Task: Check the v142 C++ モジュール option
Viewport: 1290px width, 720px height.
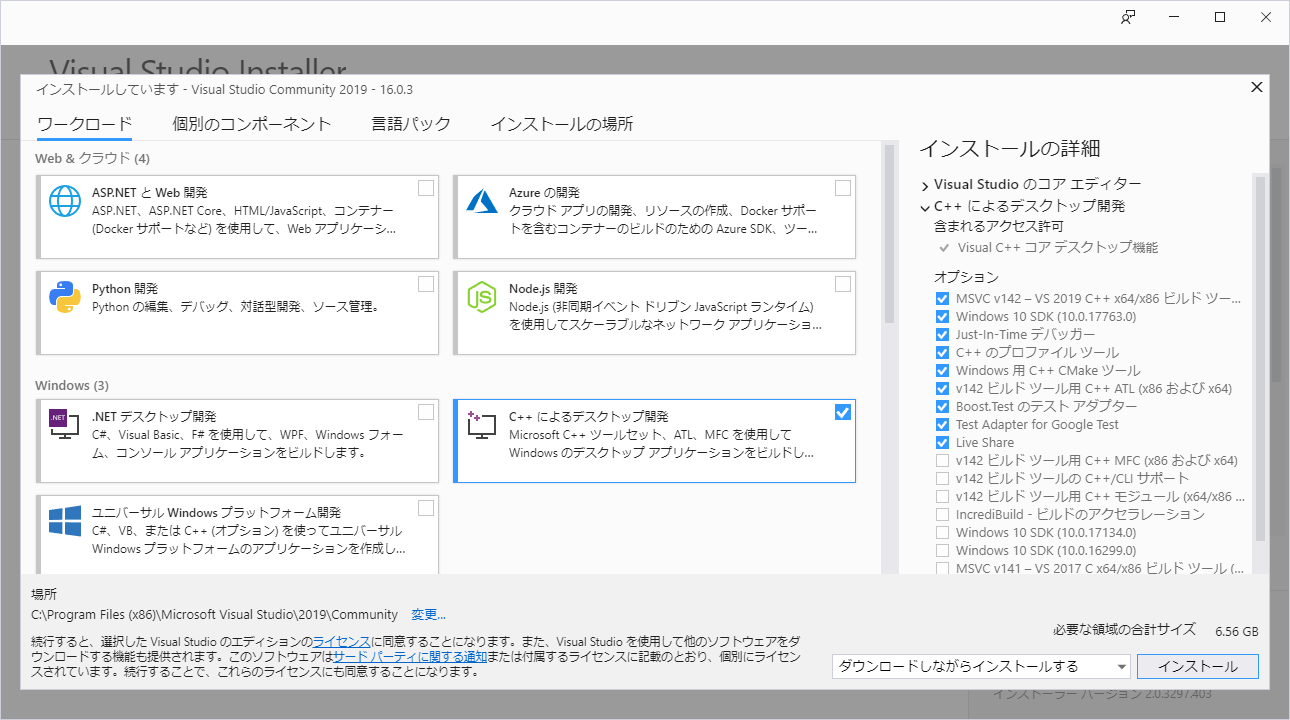Action: (x=942, y=496)
